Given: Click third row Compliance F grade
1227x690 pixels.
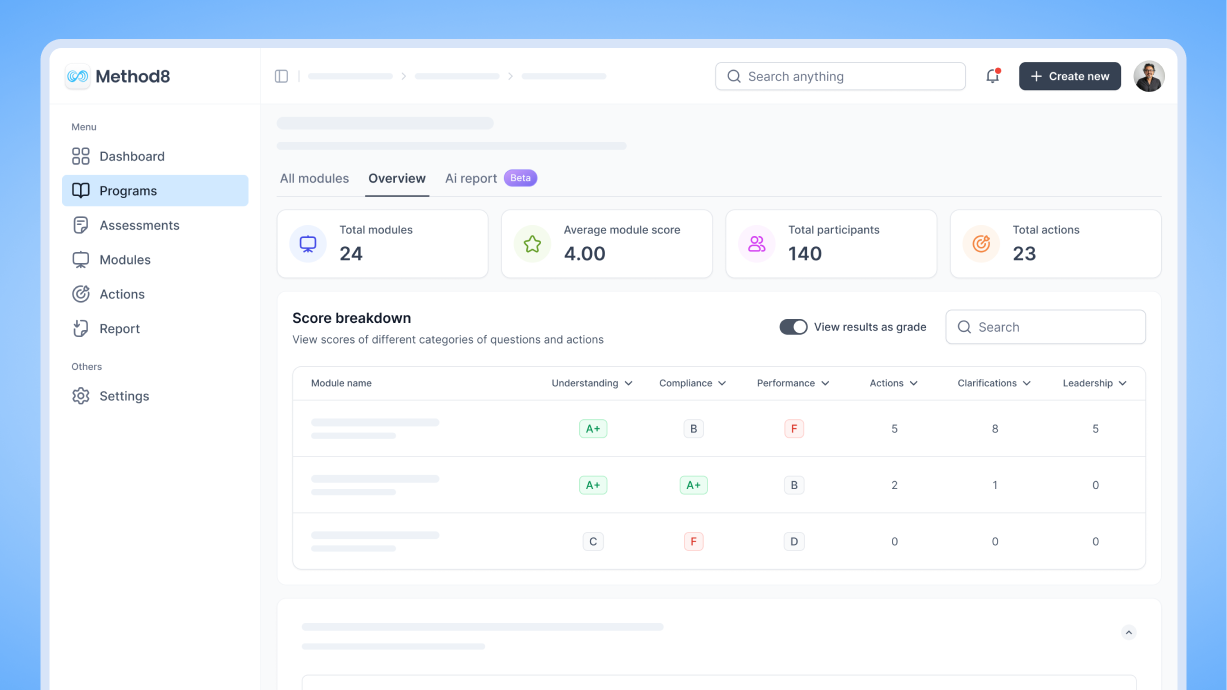Looking at the screenshot, I should pos(694,541).
